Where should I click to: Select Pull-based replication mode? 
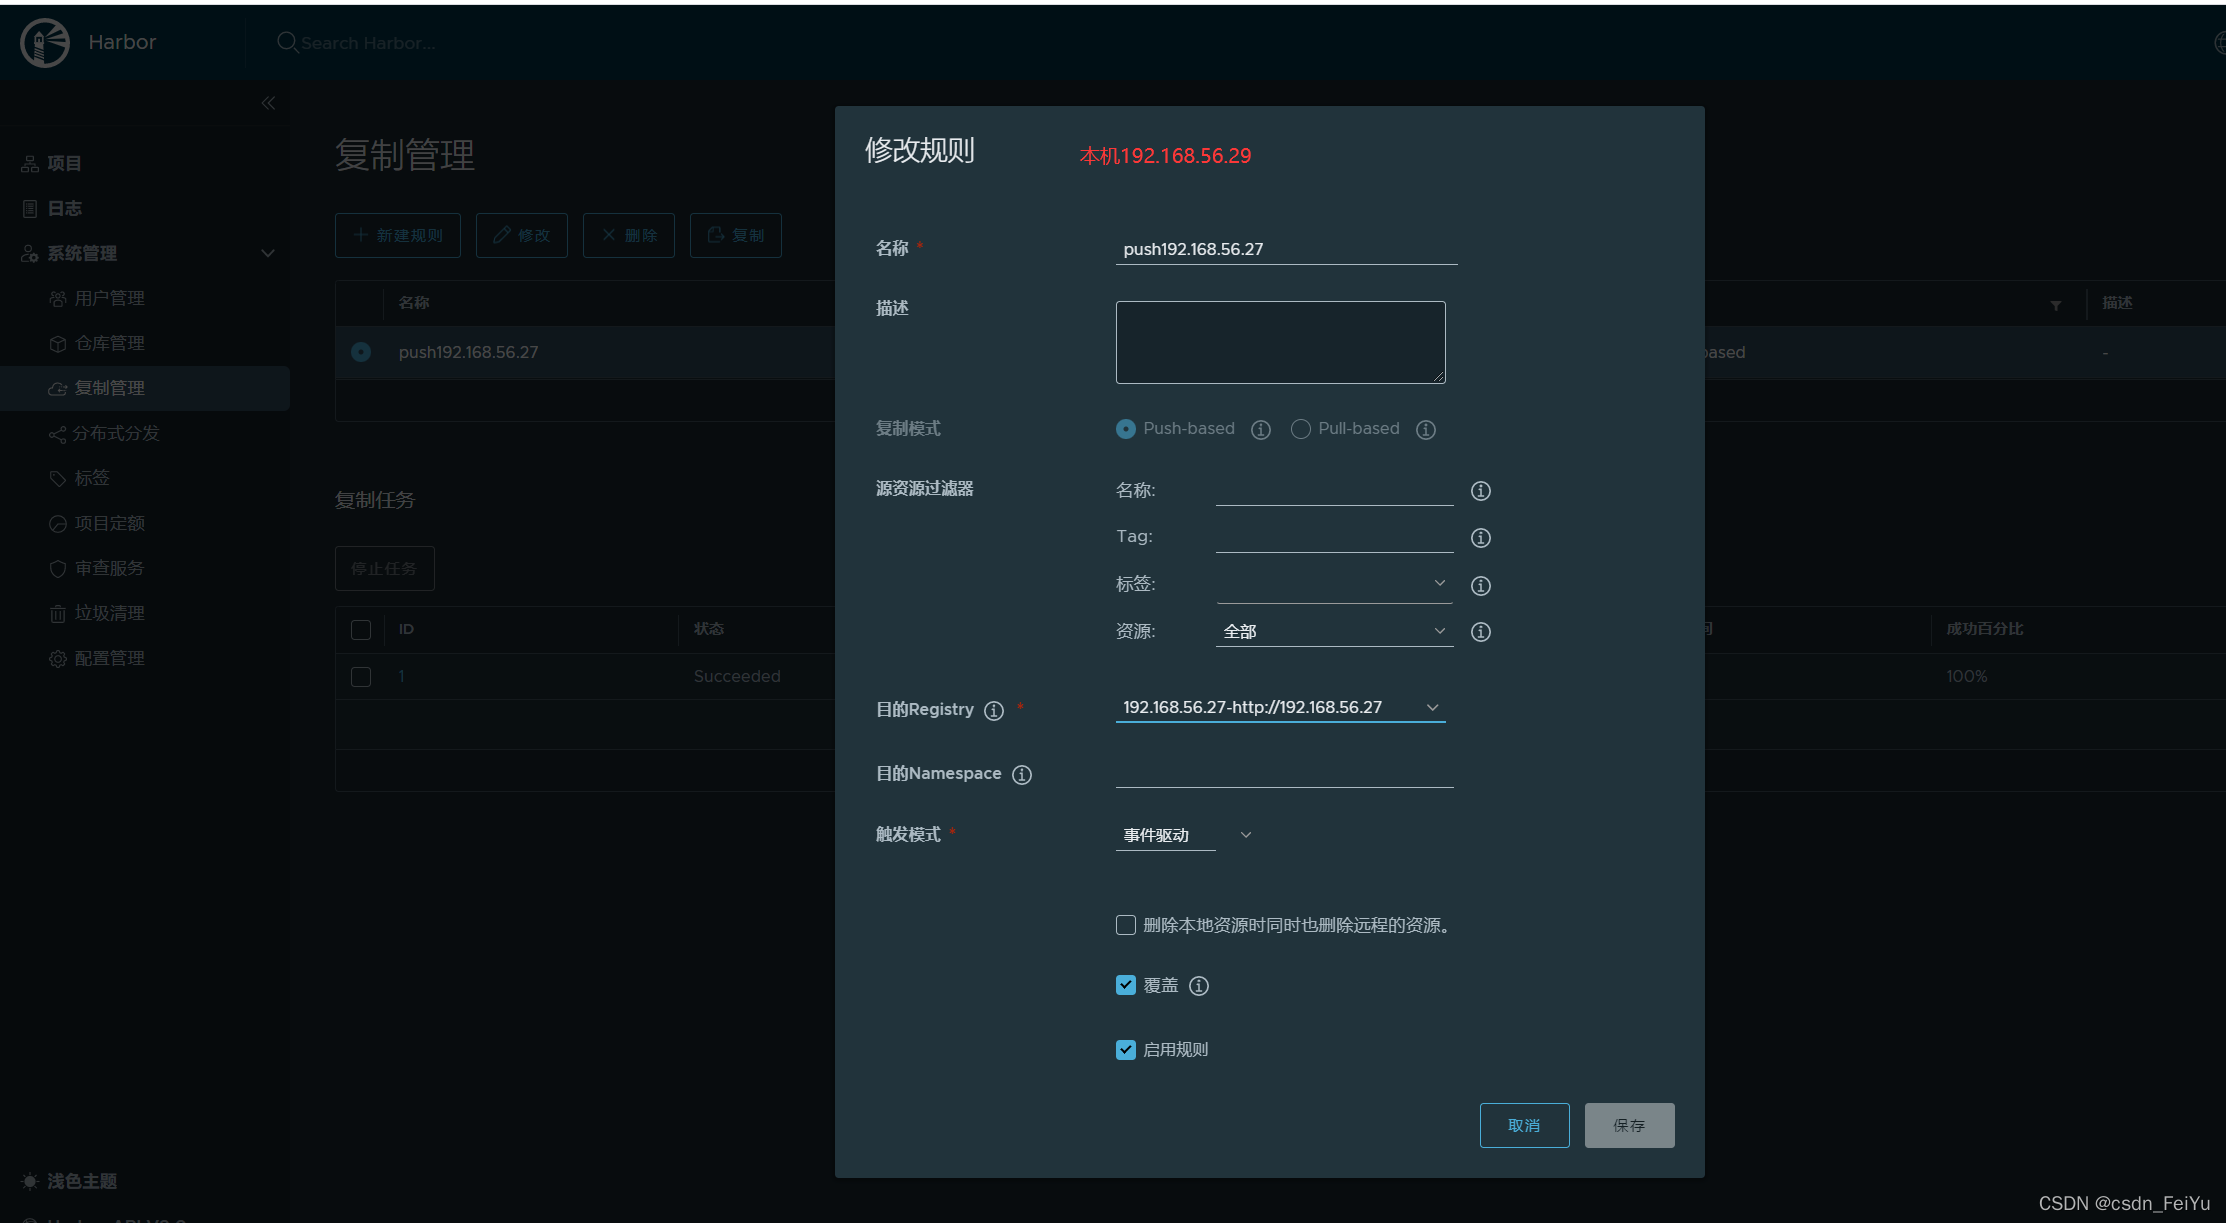pyautogui.click(x=1301, y=429)
